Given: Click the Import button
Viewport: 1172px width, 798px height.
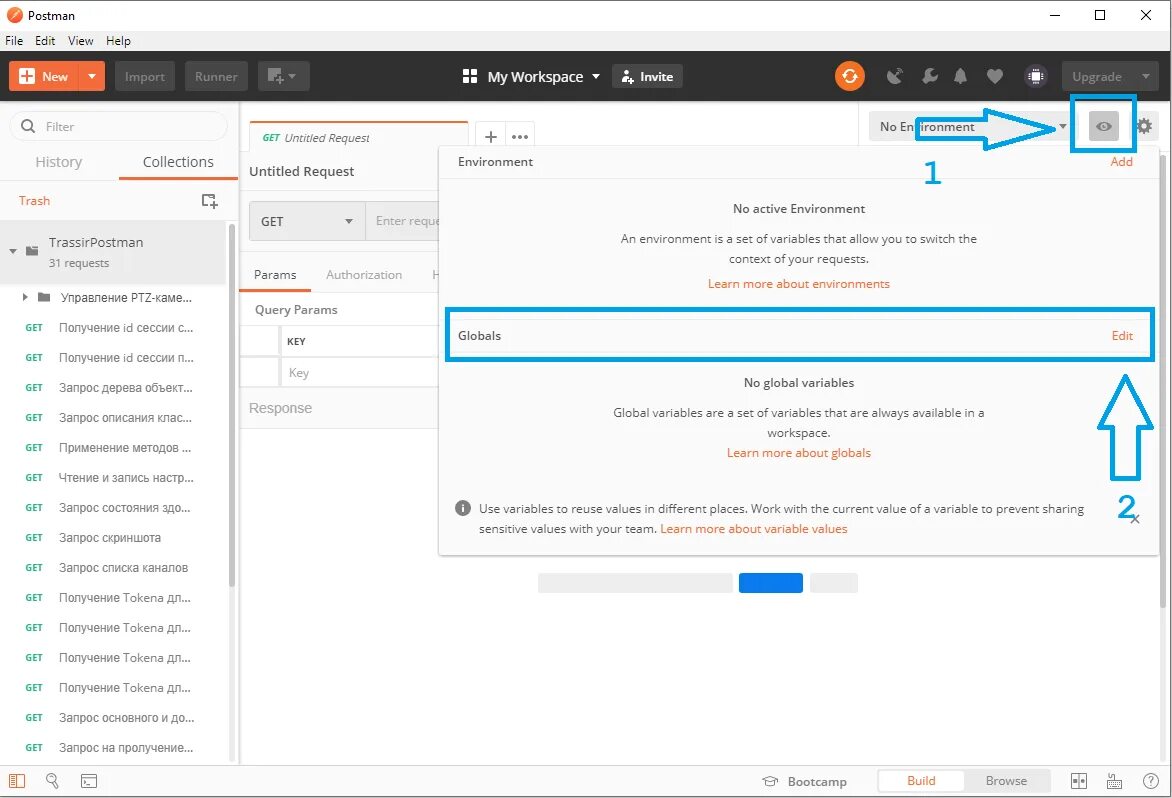Looking at the screenshot, I should [145, 76].
